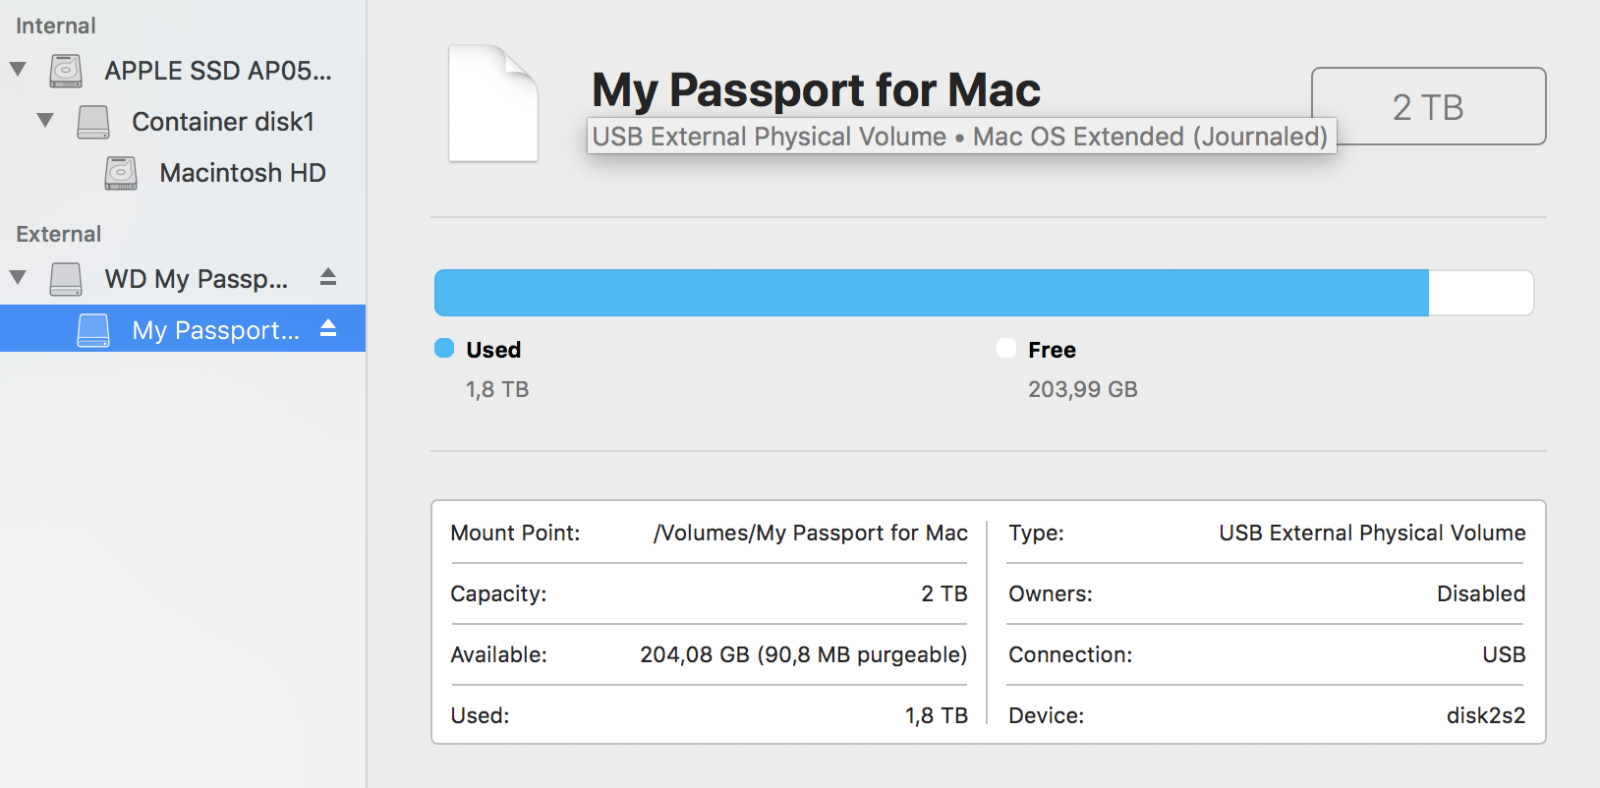Screen dimensions: 1600x788
Task: Eject the WD My Passport drive
Action: point(328,277)
